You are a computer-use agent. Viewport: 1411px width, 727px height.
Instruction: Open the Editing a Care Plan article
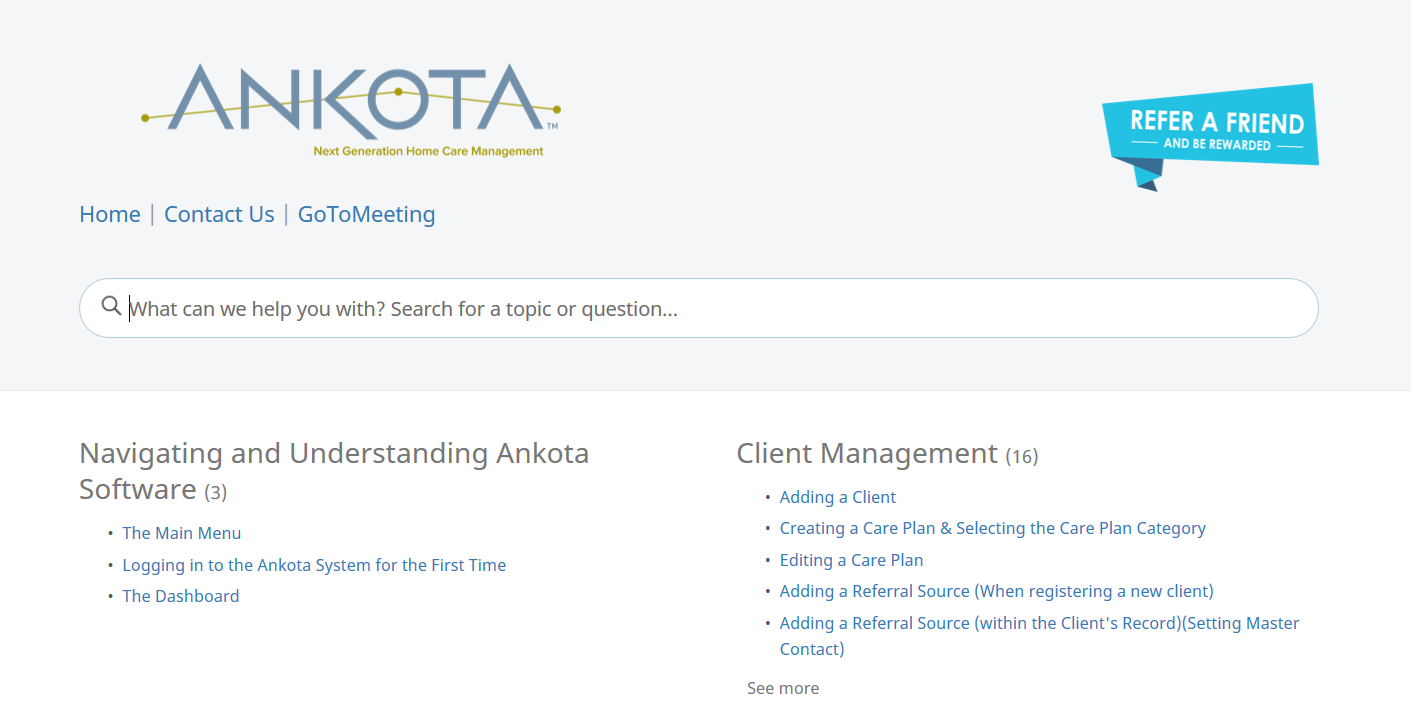(x=852, y=560)
